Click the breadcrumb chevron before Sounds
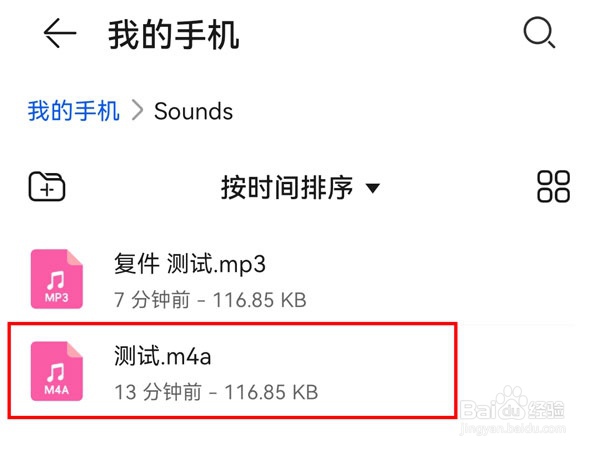Viewport: 600px width, 450px height. pyautogui.click(x=137, y=110)
